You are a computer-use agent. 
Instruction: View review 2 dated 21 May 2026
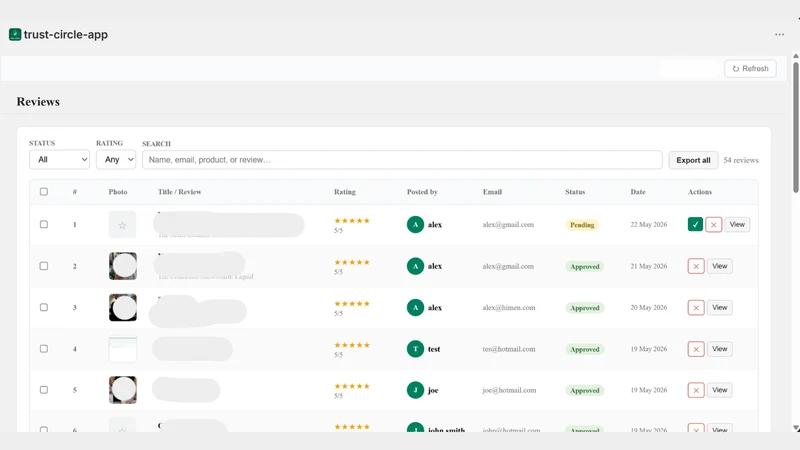click(719, 266)
